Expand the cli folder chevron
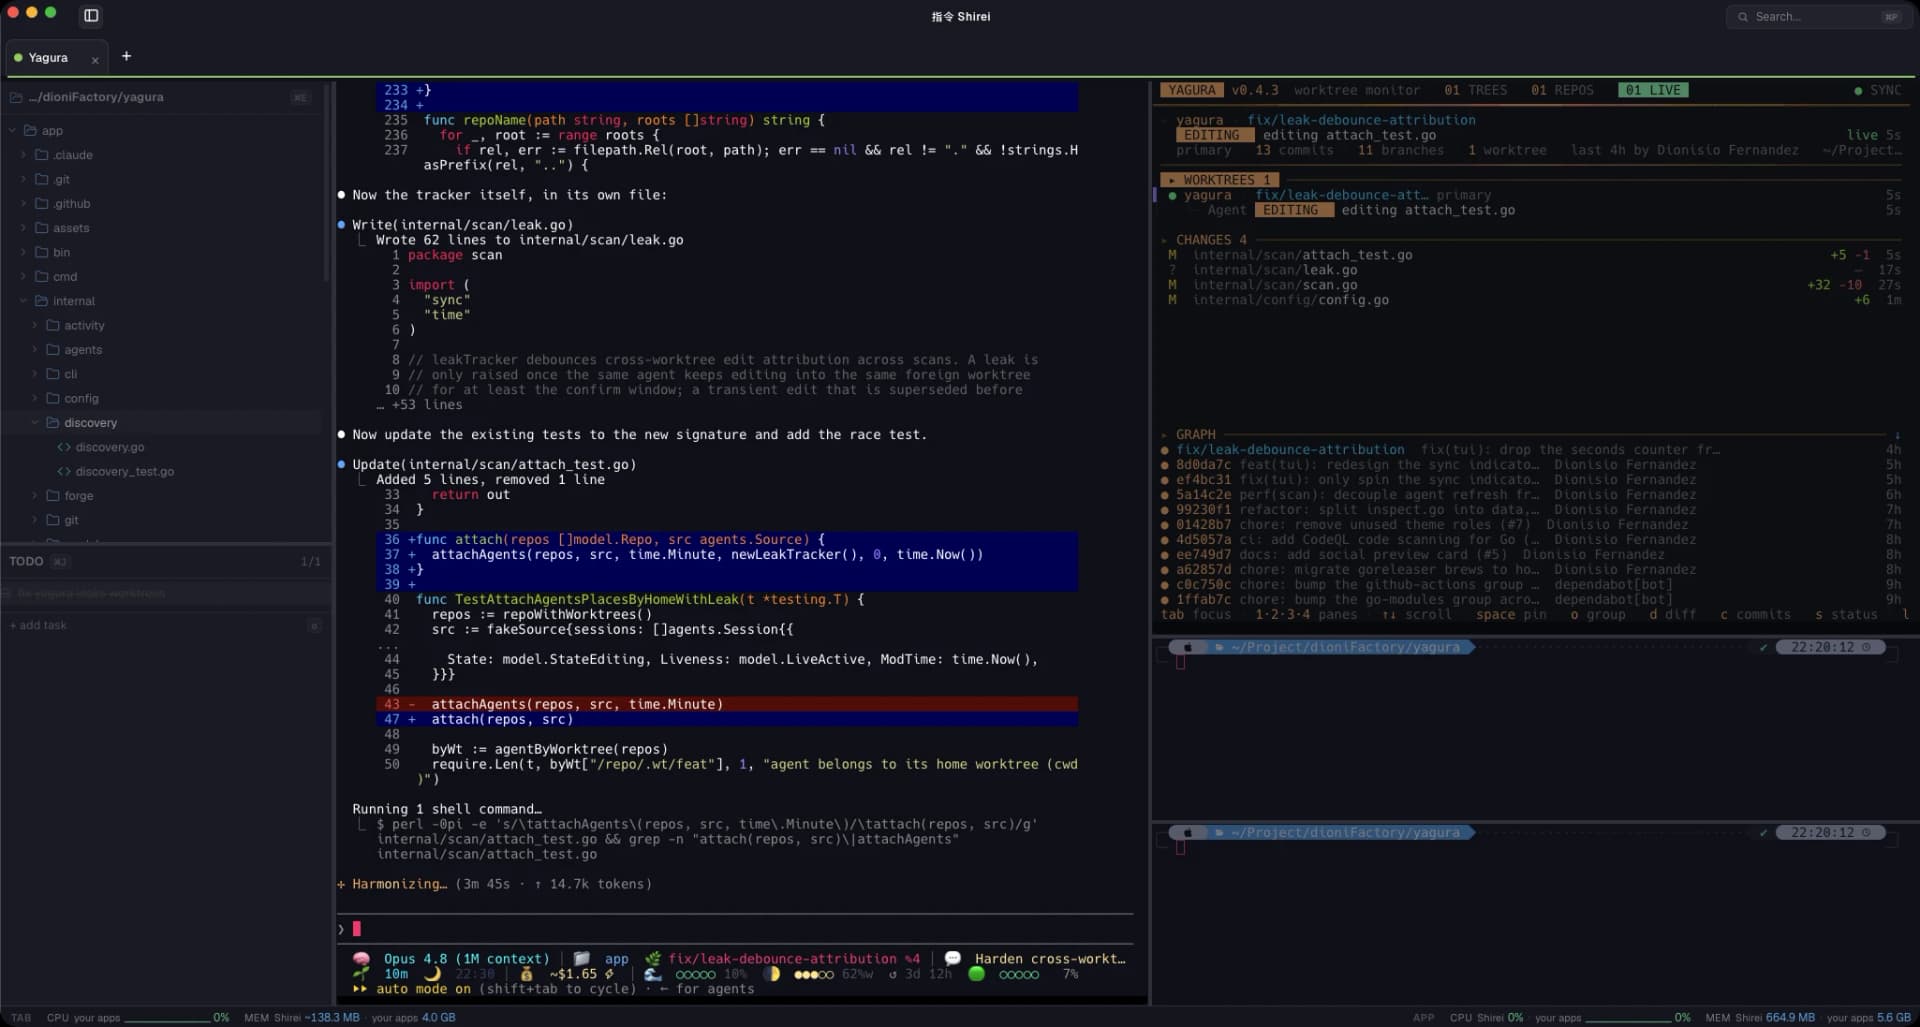This screenshot has width=1920, height=1027. tap(35, 374)
